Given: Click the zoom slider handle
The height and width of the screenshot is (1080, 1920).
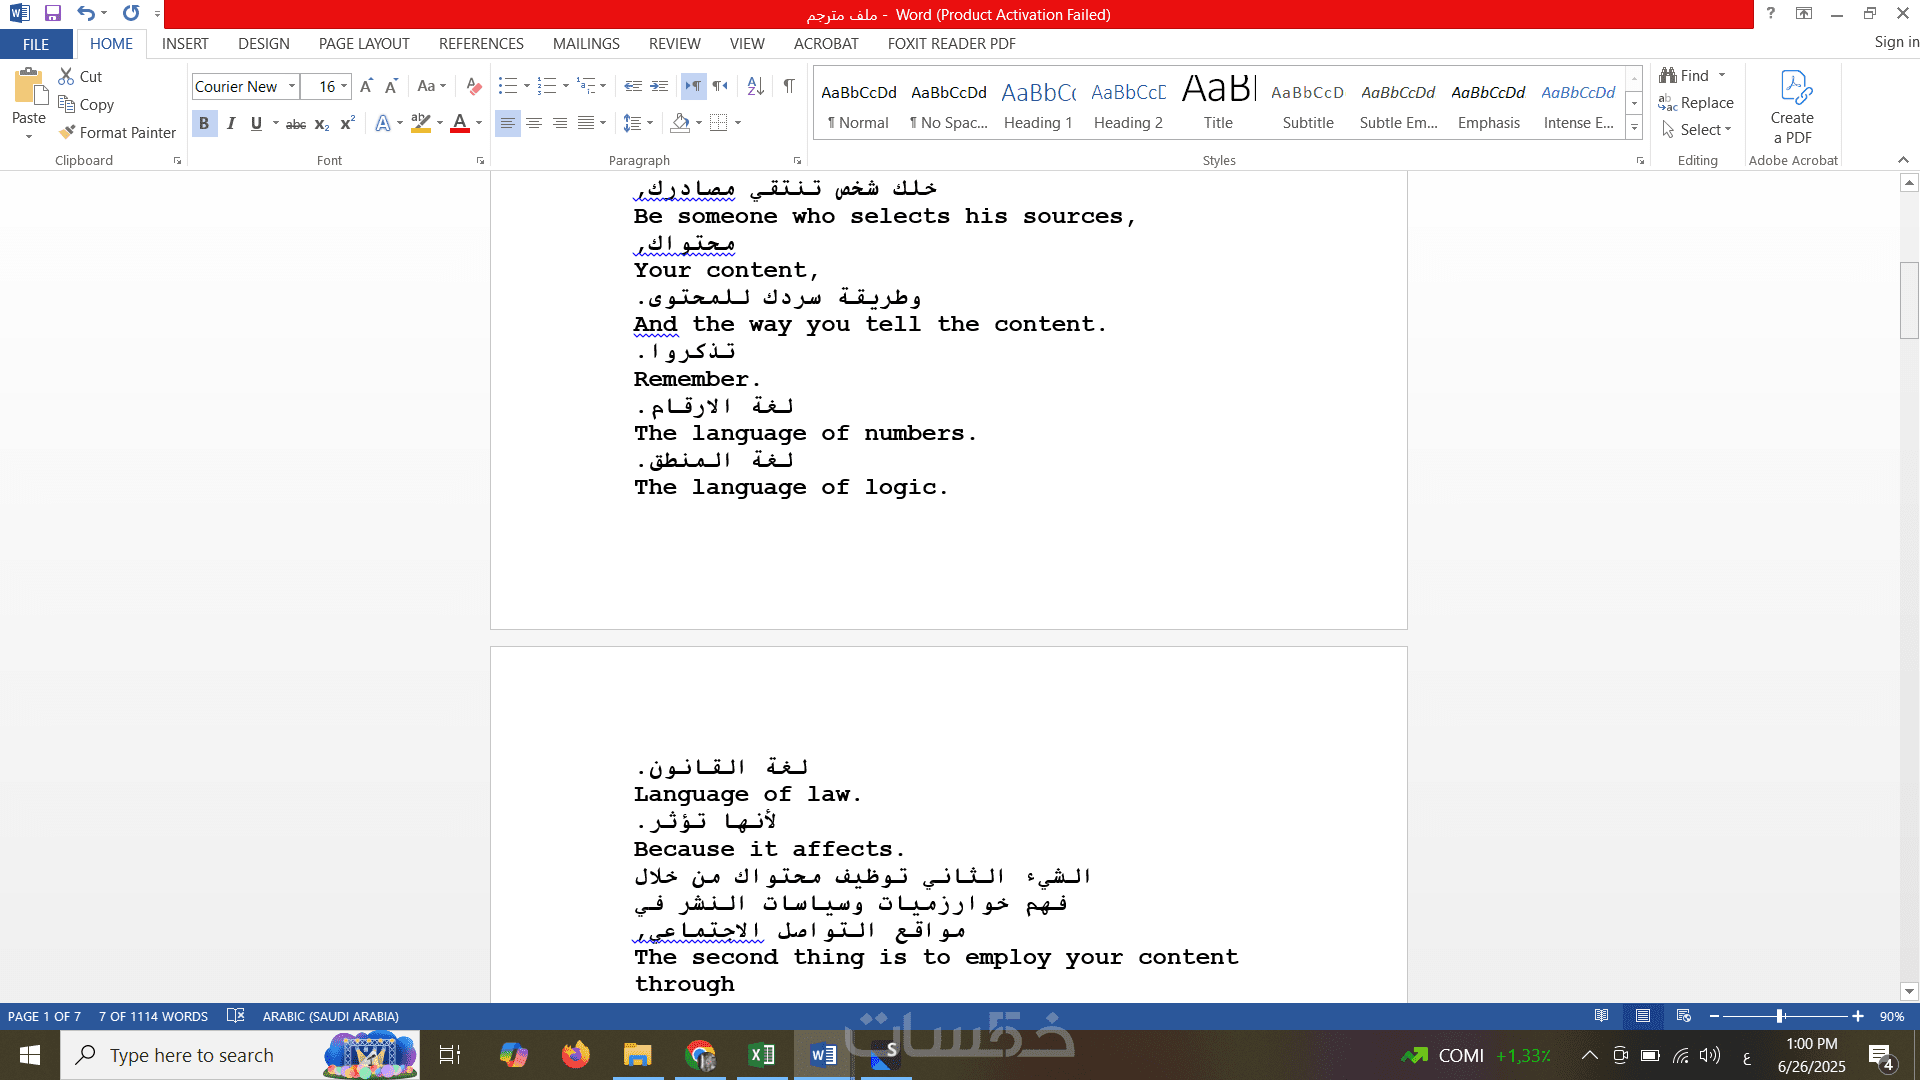Looking at the screenshot, I should coord(1780,1016).
